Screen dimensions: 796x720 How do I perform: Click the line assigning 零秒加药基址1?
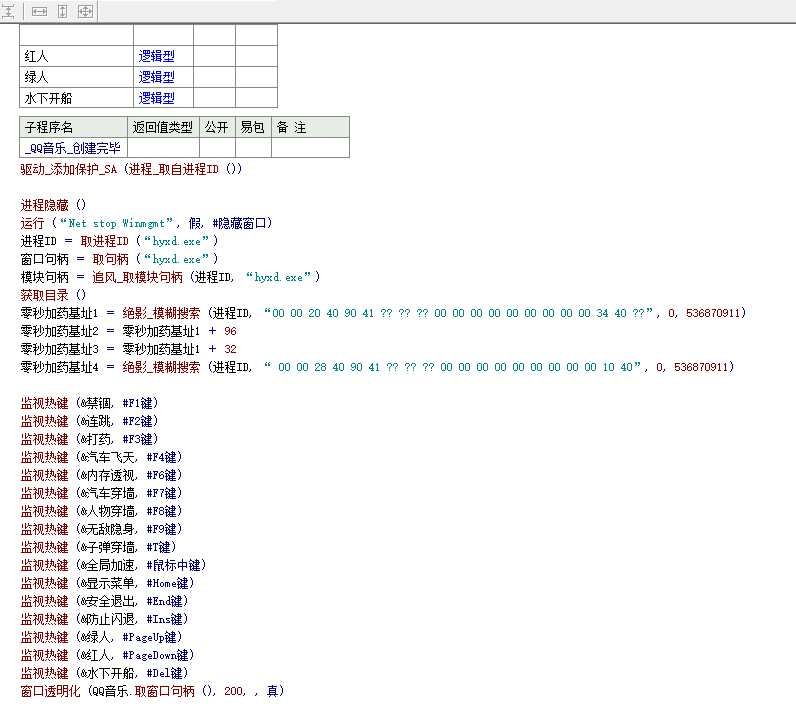coord(383,313)
